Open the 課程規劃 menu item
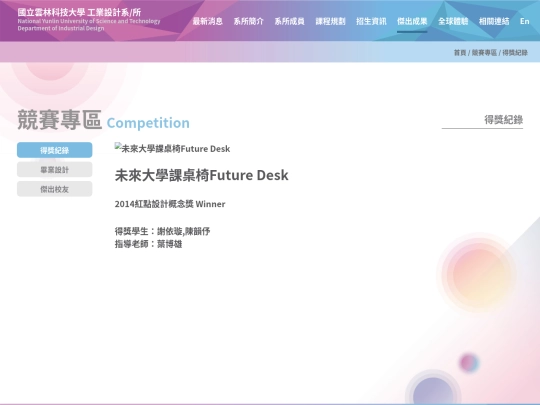 coord(330,21)
